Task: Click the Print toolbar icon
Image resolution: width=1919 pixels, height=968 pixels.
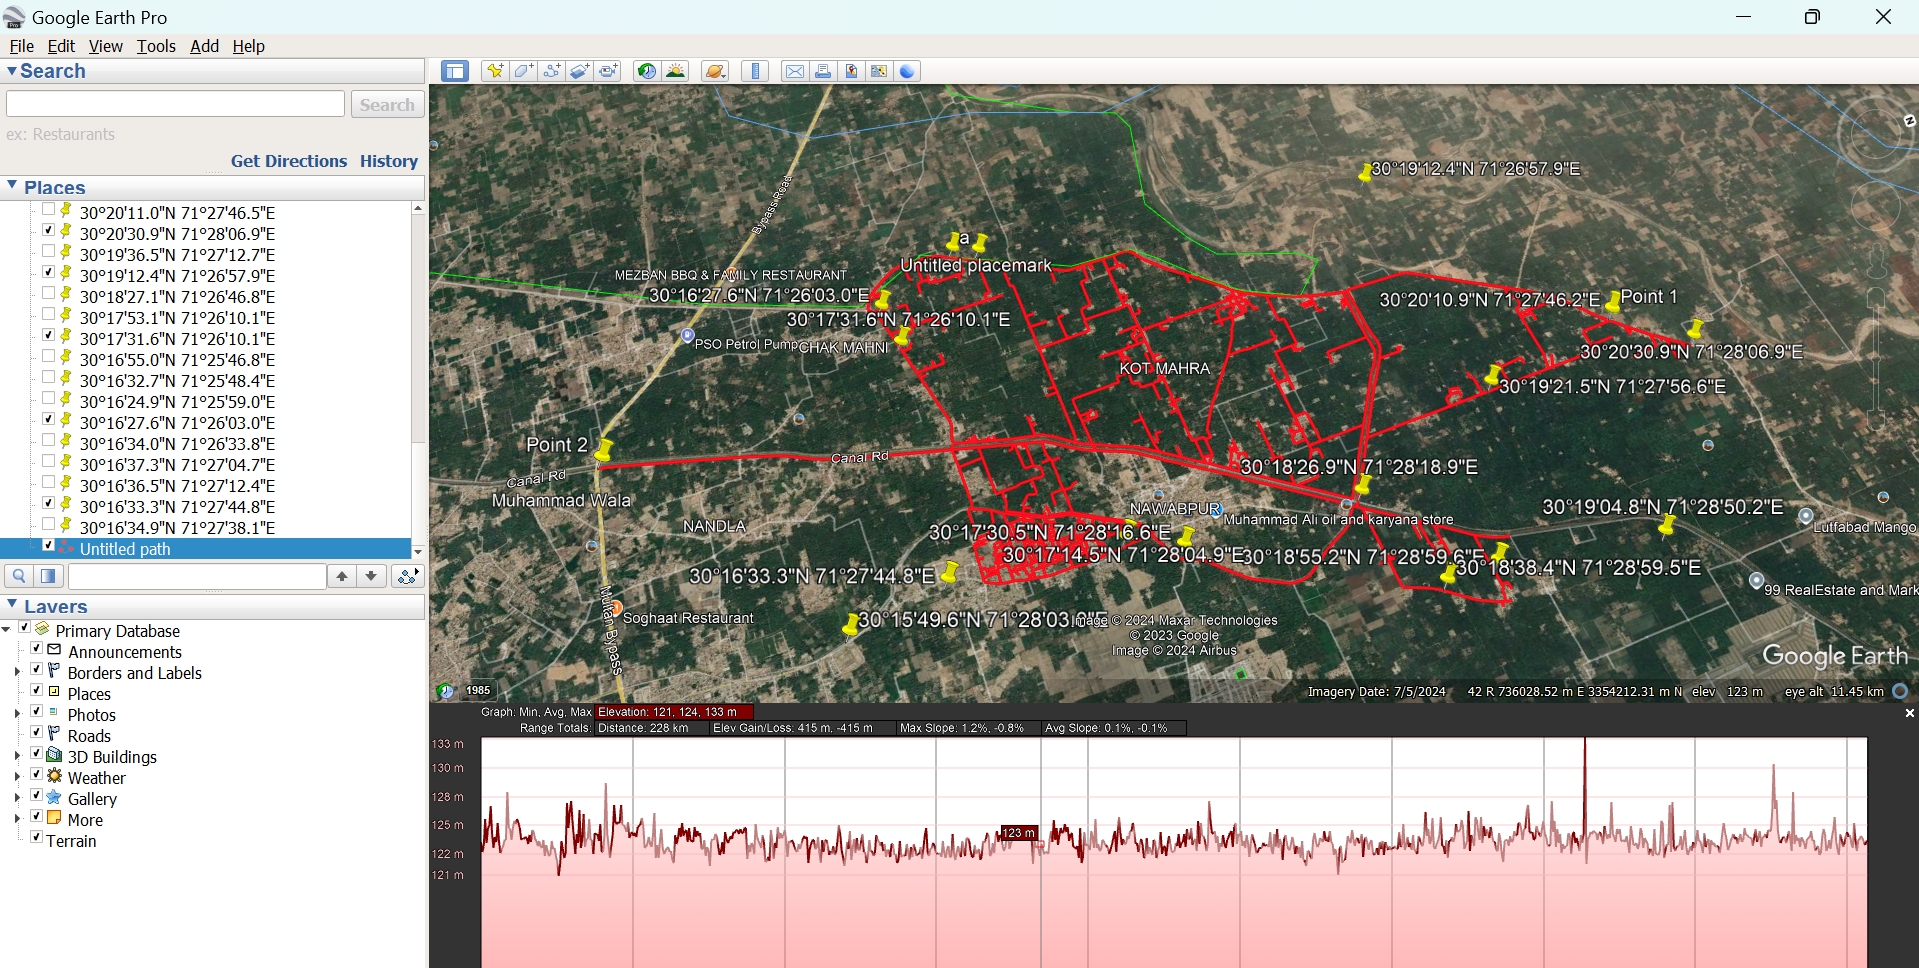Action: point(822,71)
